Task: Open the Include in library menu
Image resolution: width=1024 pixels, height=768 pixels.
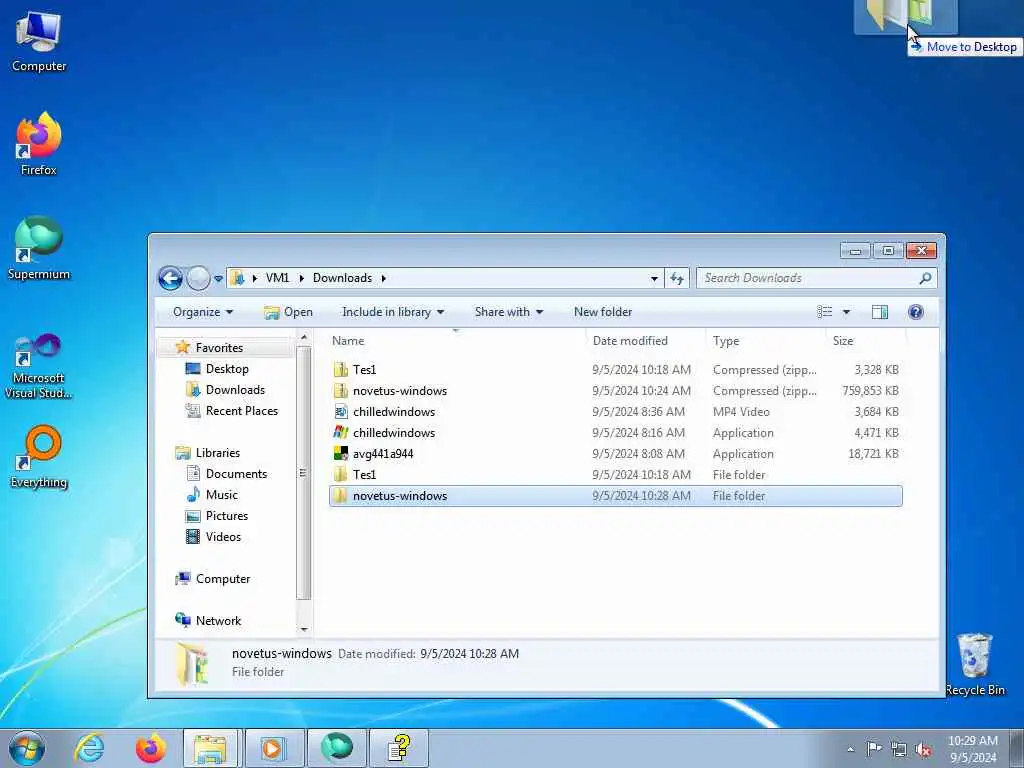Action: click(392, 312)
